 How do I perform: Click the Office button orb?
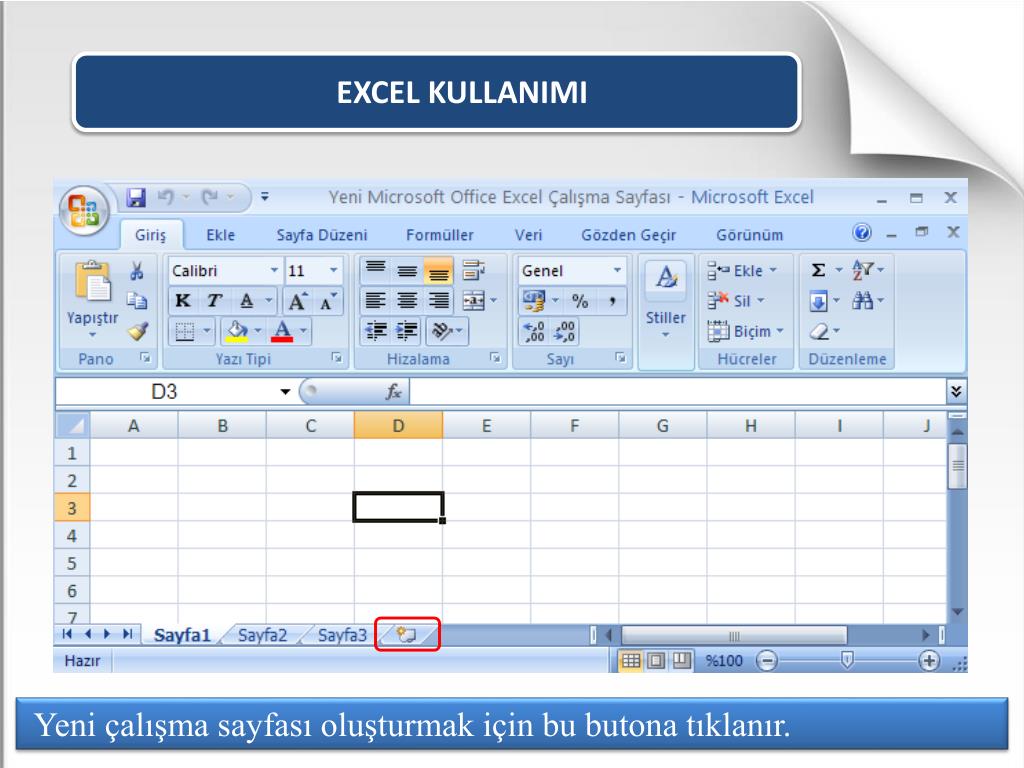84,210
